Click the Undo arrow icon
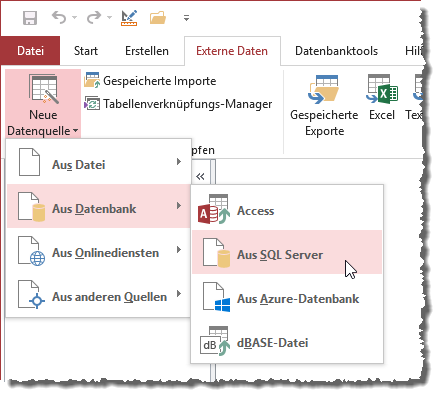This screenshot has height=400, width=441. click(59, 17)
